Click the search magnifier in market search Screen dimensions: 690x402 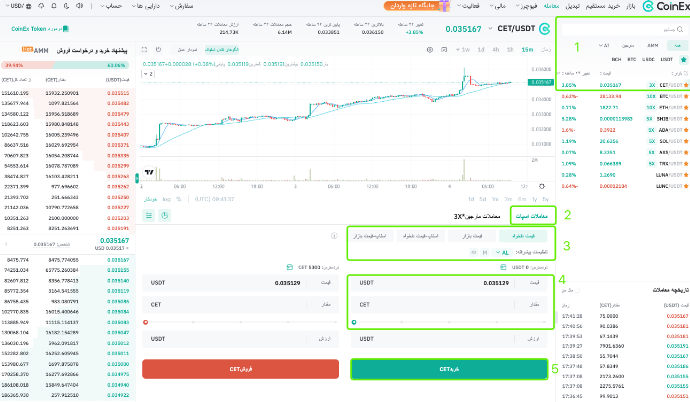[680, 29]
